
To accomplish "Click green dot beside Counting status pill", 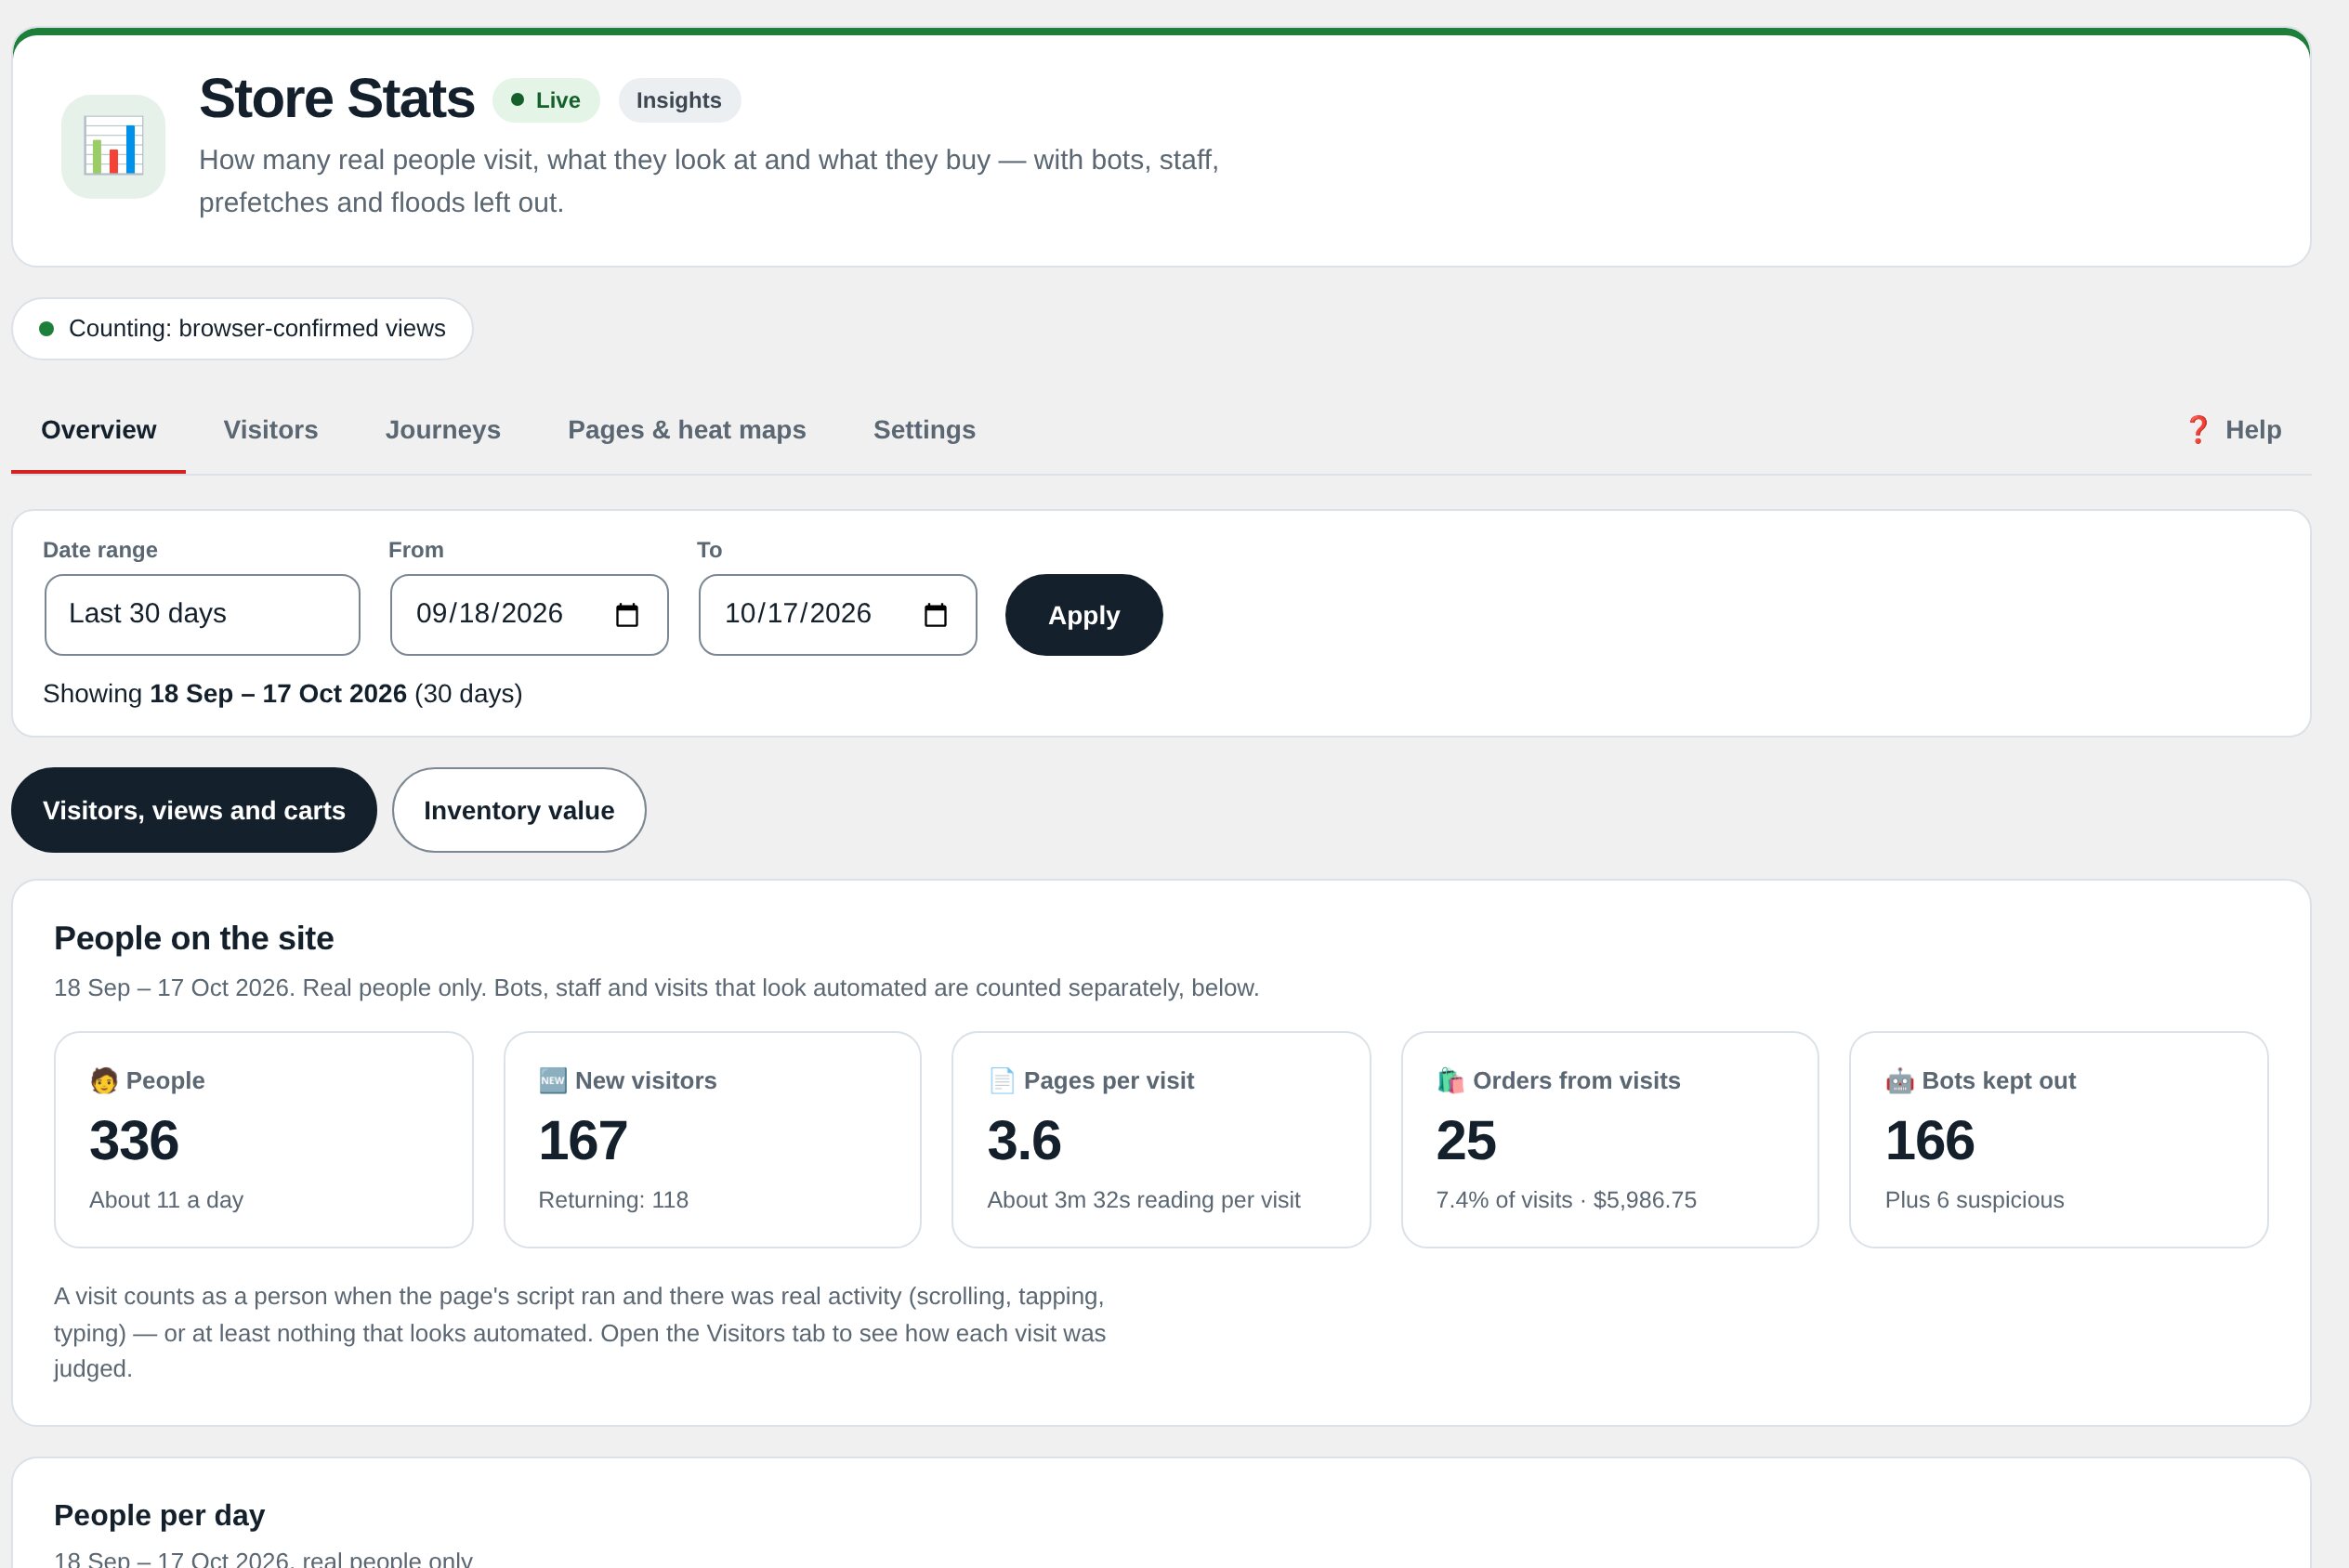I will click(x=46, y=329).
